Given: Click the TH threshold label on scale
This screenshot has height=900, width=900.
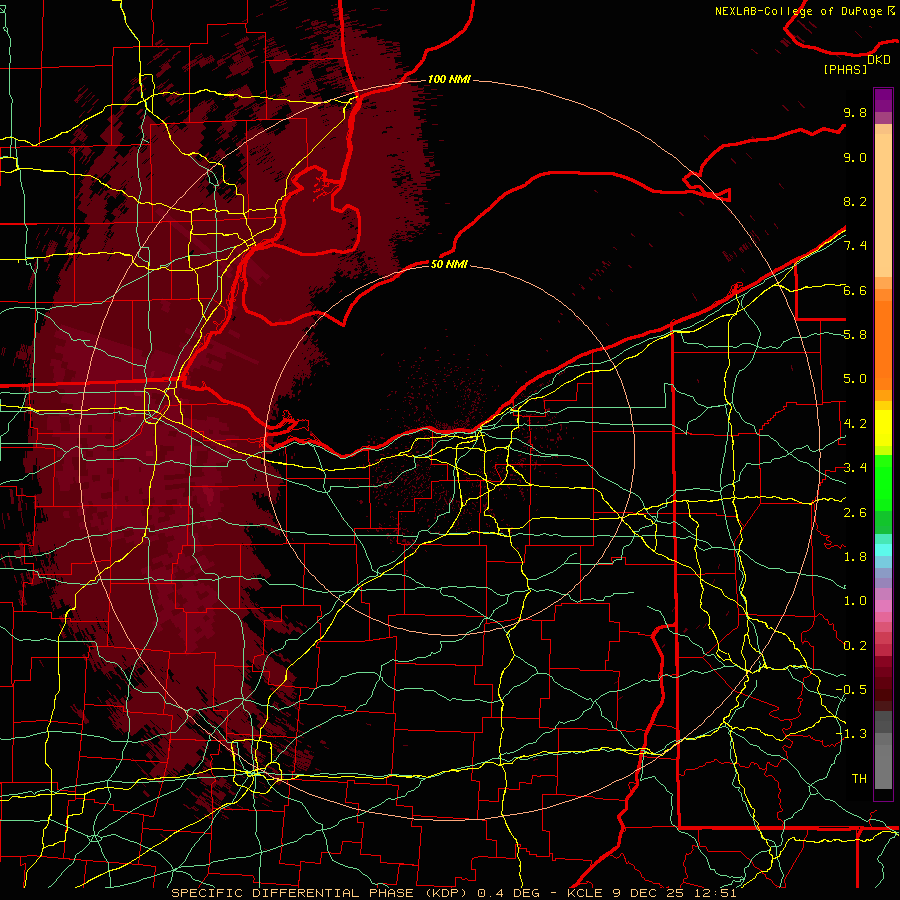Looking at the screenshot, I should coord(859,778).
